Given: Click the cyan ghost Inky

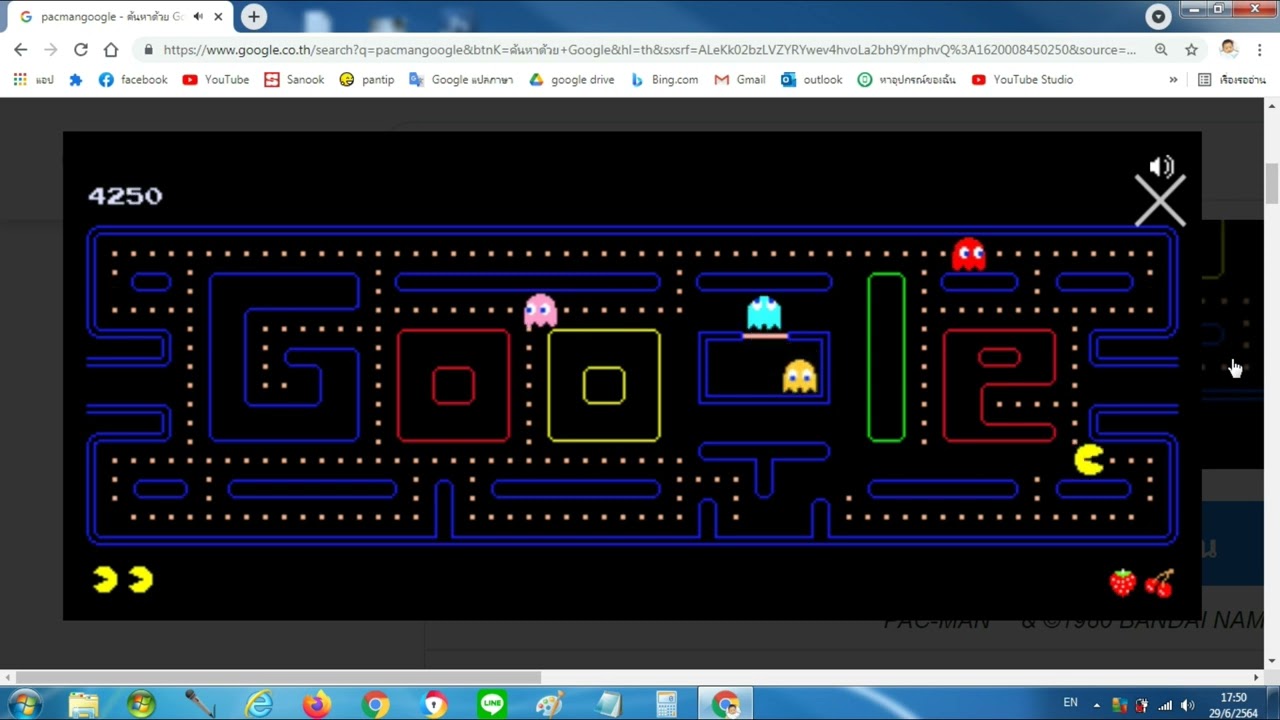Looking at the screenshot, I should click(764, 314).
